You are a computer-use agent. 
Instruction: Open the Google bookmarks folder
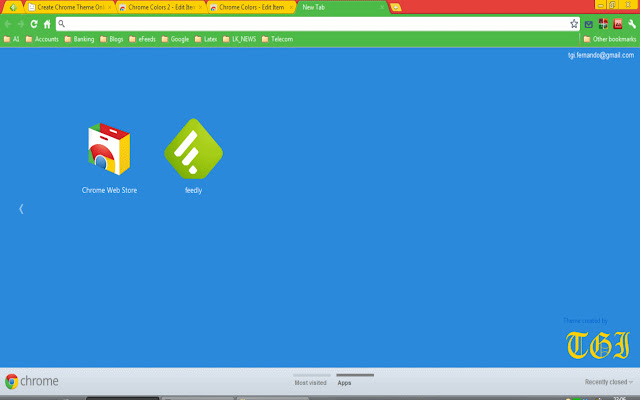coord(175,39)
